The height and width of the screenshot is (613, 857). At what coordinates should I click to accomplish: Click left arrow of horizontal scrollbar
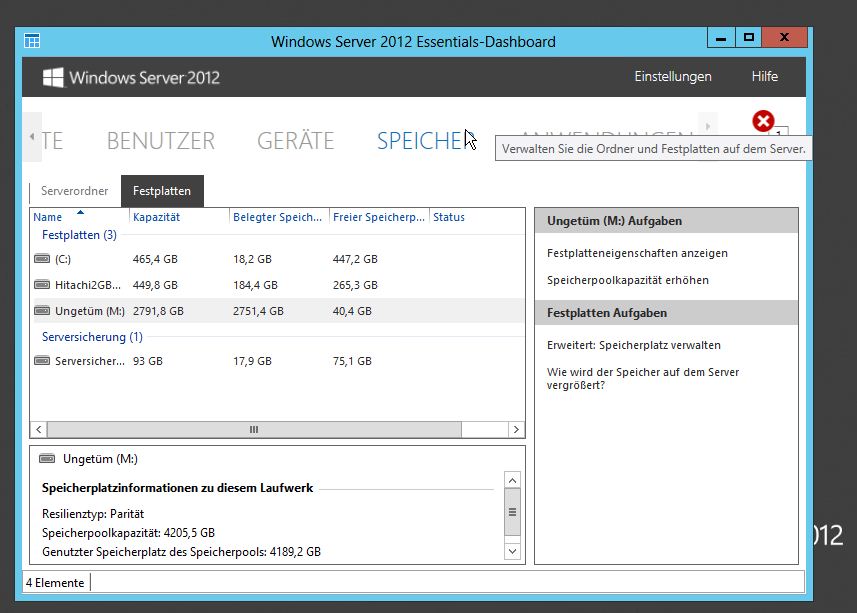point(39,429)
